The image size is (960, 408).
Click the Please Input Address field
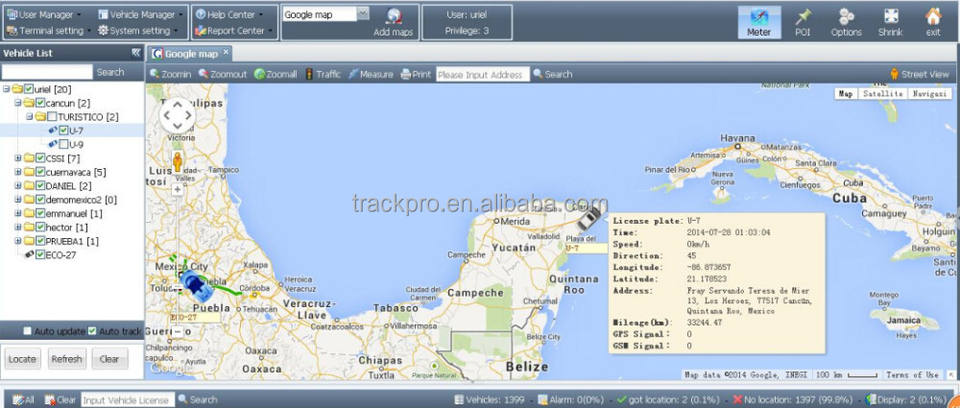(x=482, y=75)
